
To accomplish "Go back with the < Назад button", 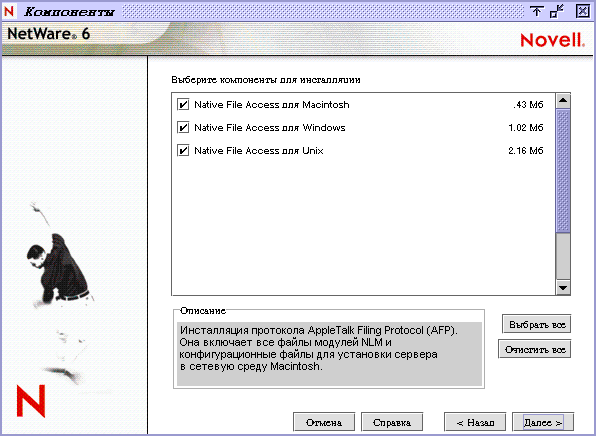I will click(x=475, y=422).
